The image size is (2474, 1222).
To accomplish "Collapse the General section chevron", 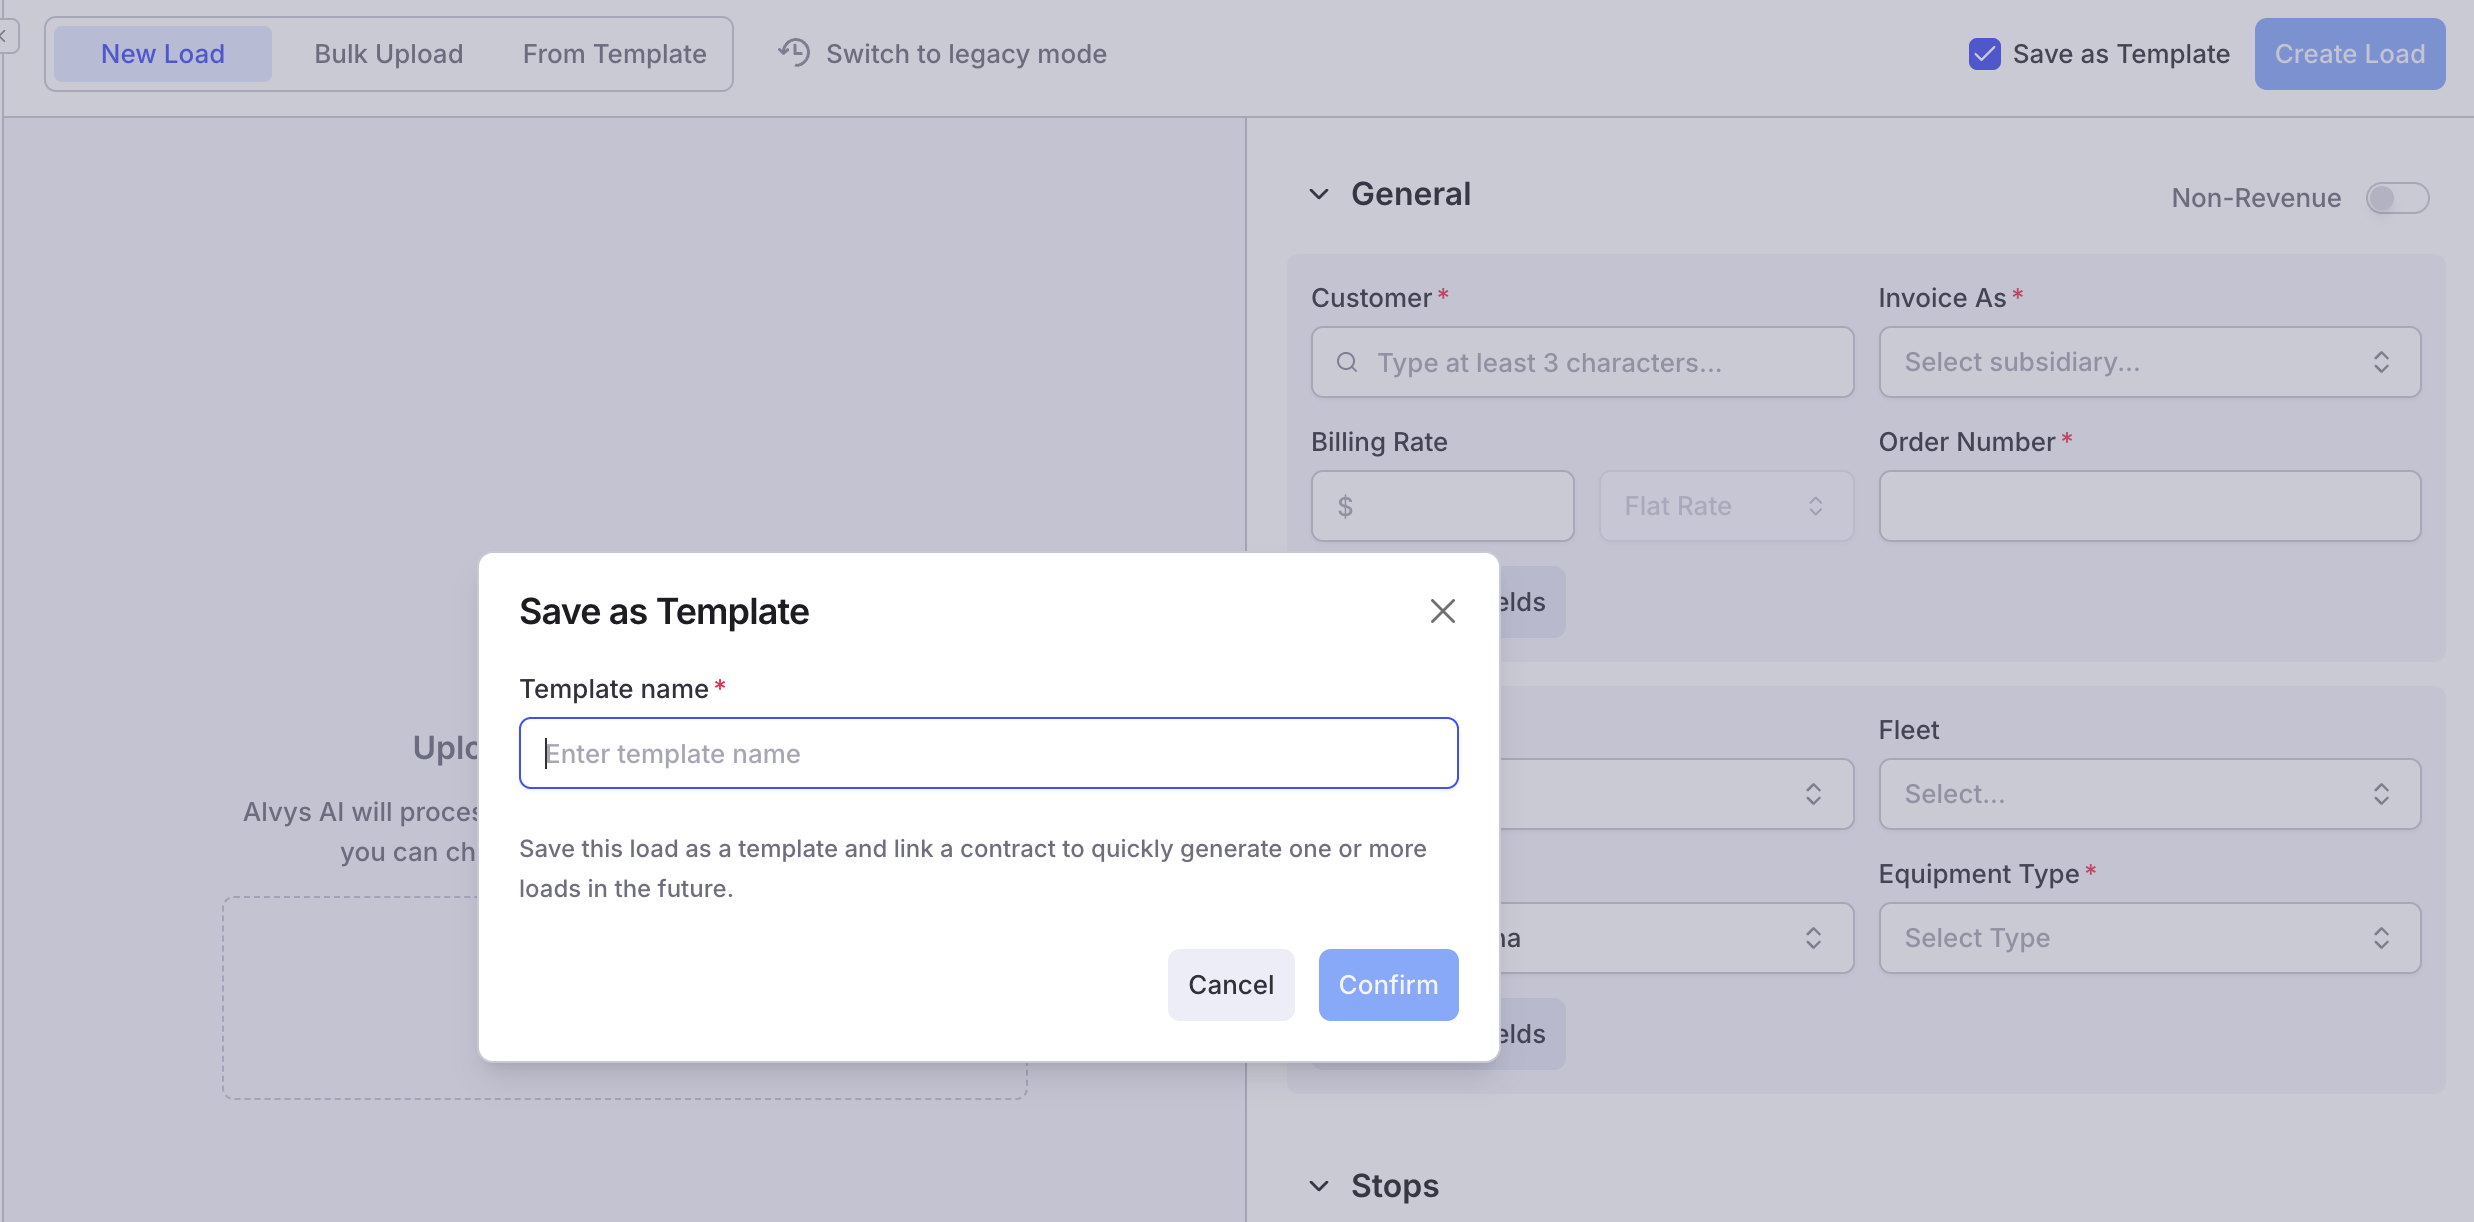I will (1319, 194).
